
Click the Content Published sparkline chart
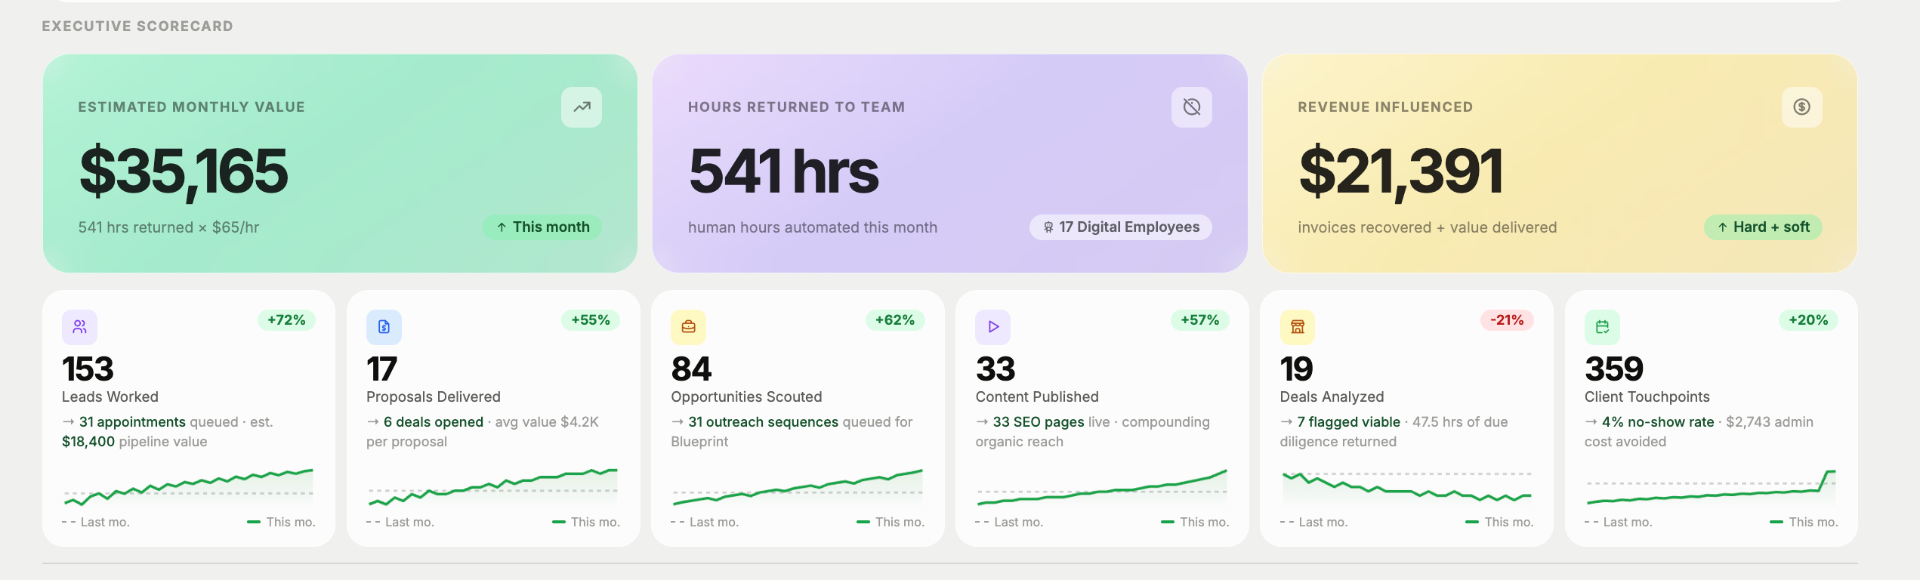click(1102, 486)
